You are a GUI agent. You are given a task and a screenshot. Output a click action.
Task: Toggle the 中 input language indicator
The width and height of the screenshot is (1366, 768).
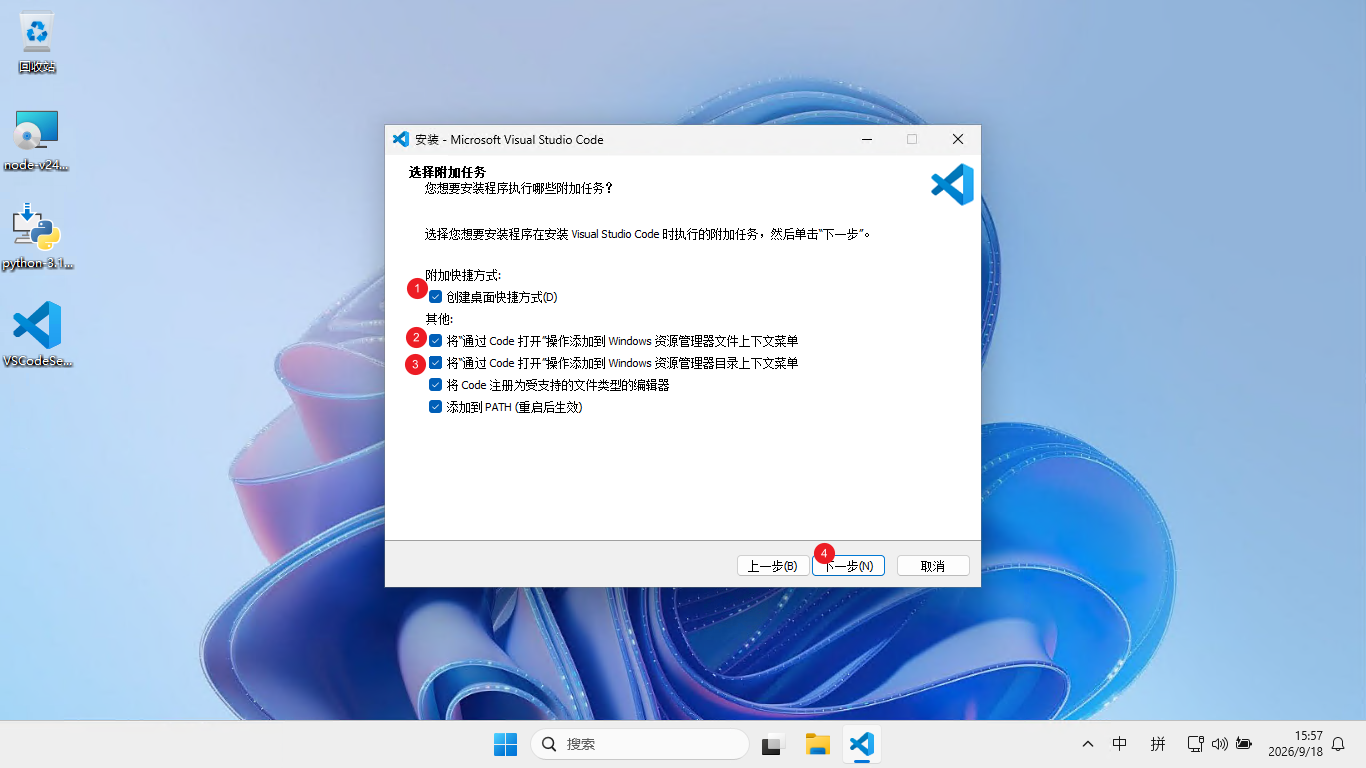[x=1120, y=744]
